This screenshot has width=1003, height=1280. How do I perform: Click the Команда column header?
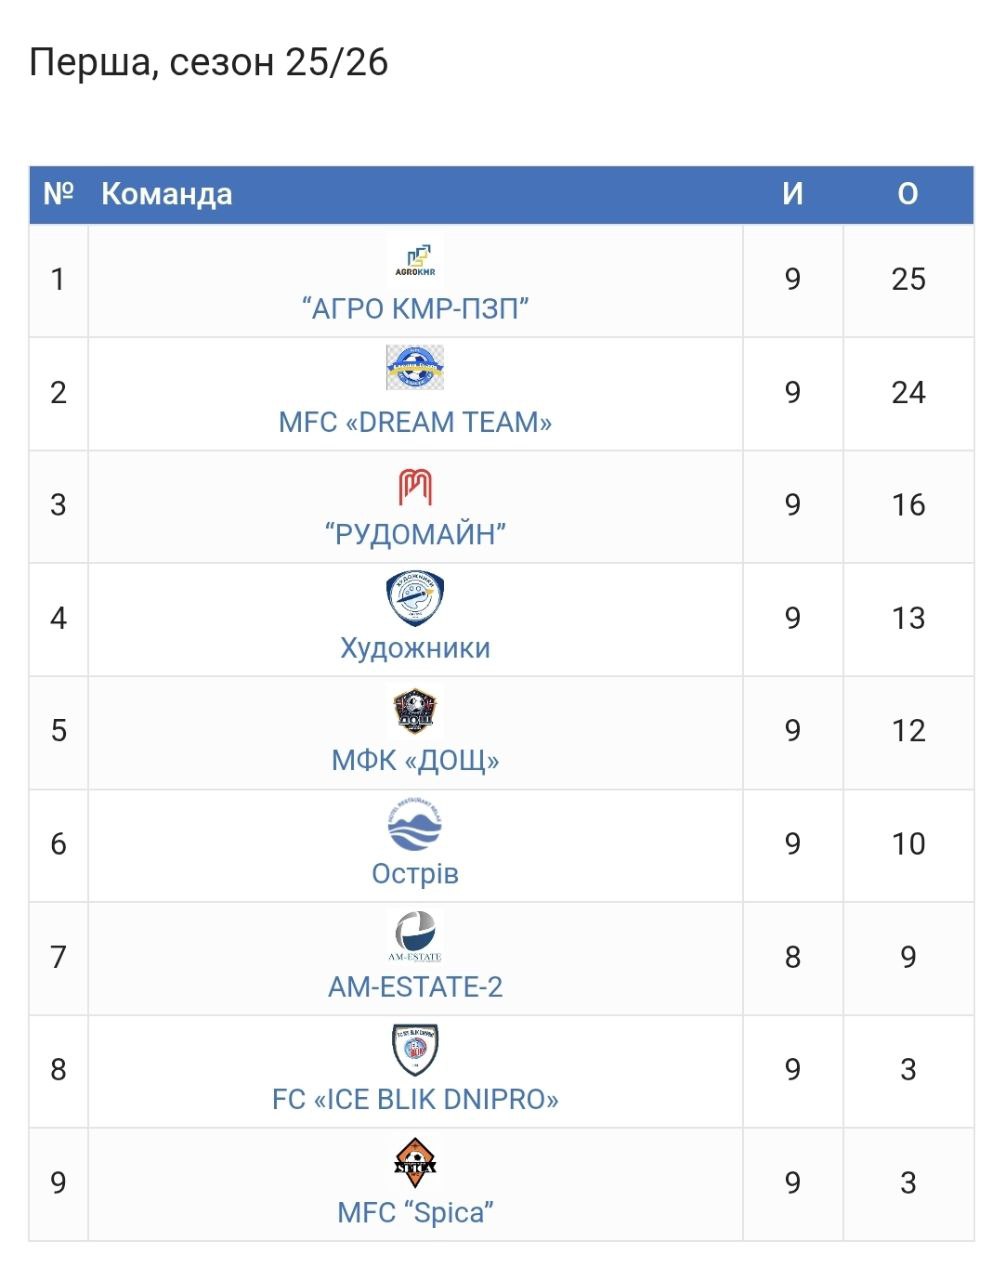[x=167, y=194]
